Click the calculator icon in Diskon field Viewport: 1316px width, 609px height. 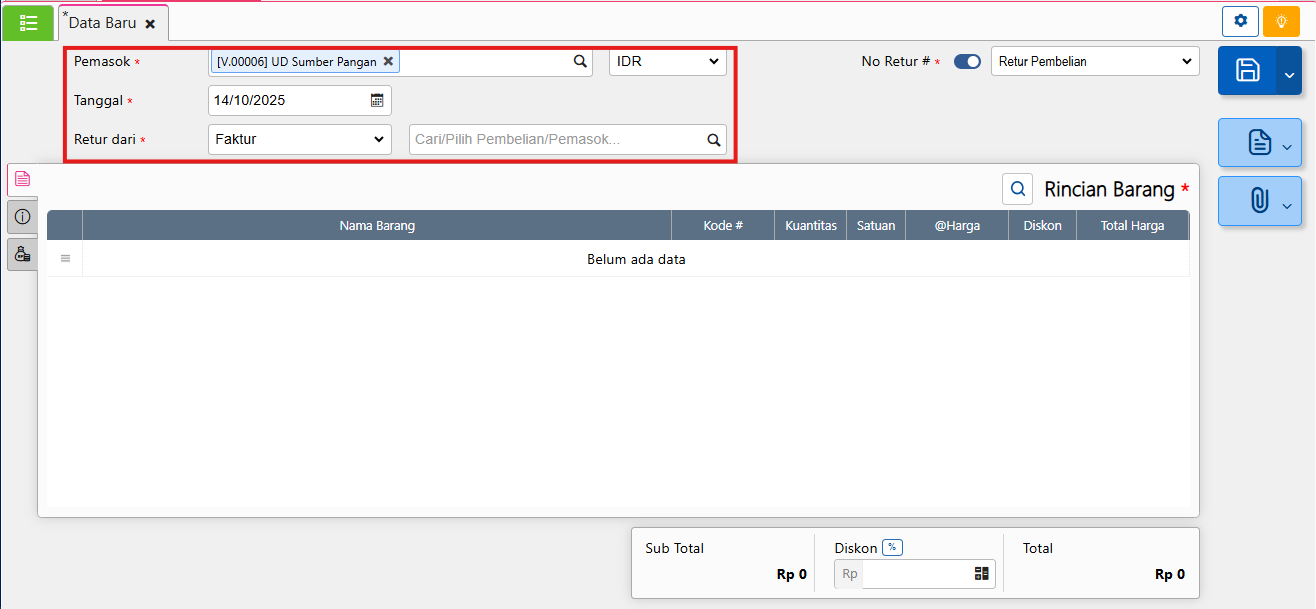click(981, 574)
